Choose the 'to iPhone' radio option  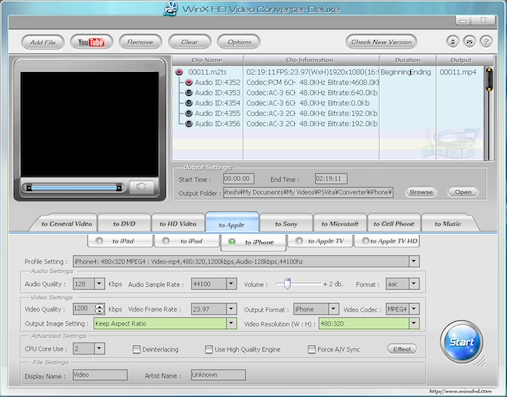coord(232,242)
